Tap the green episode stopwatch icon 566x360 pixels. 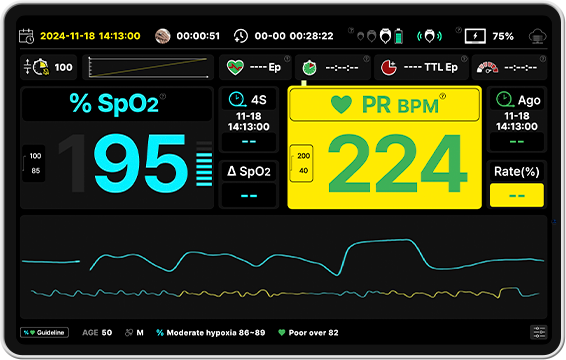(309, 68)
